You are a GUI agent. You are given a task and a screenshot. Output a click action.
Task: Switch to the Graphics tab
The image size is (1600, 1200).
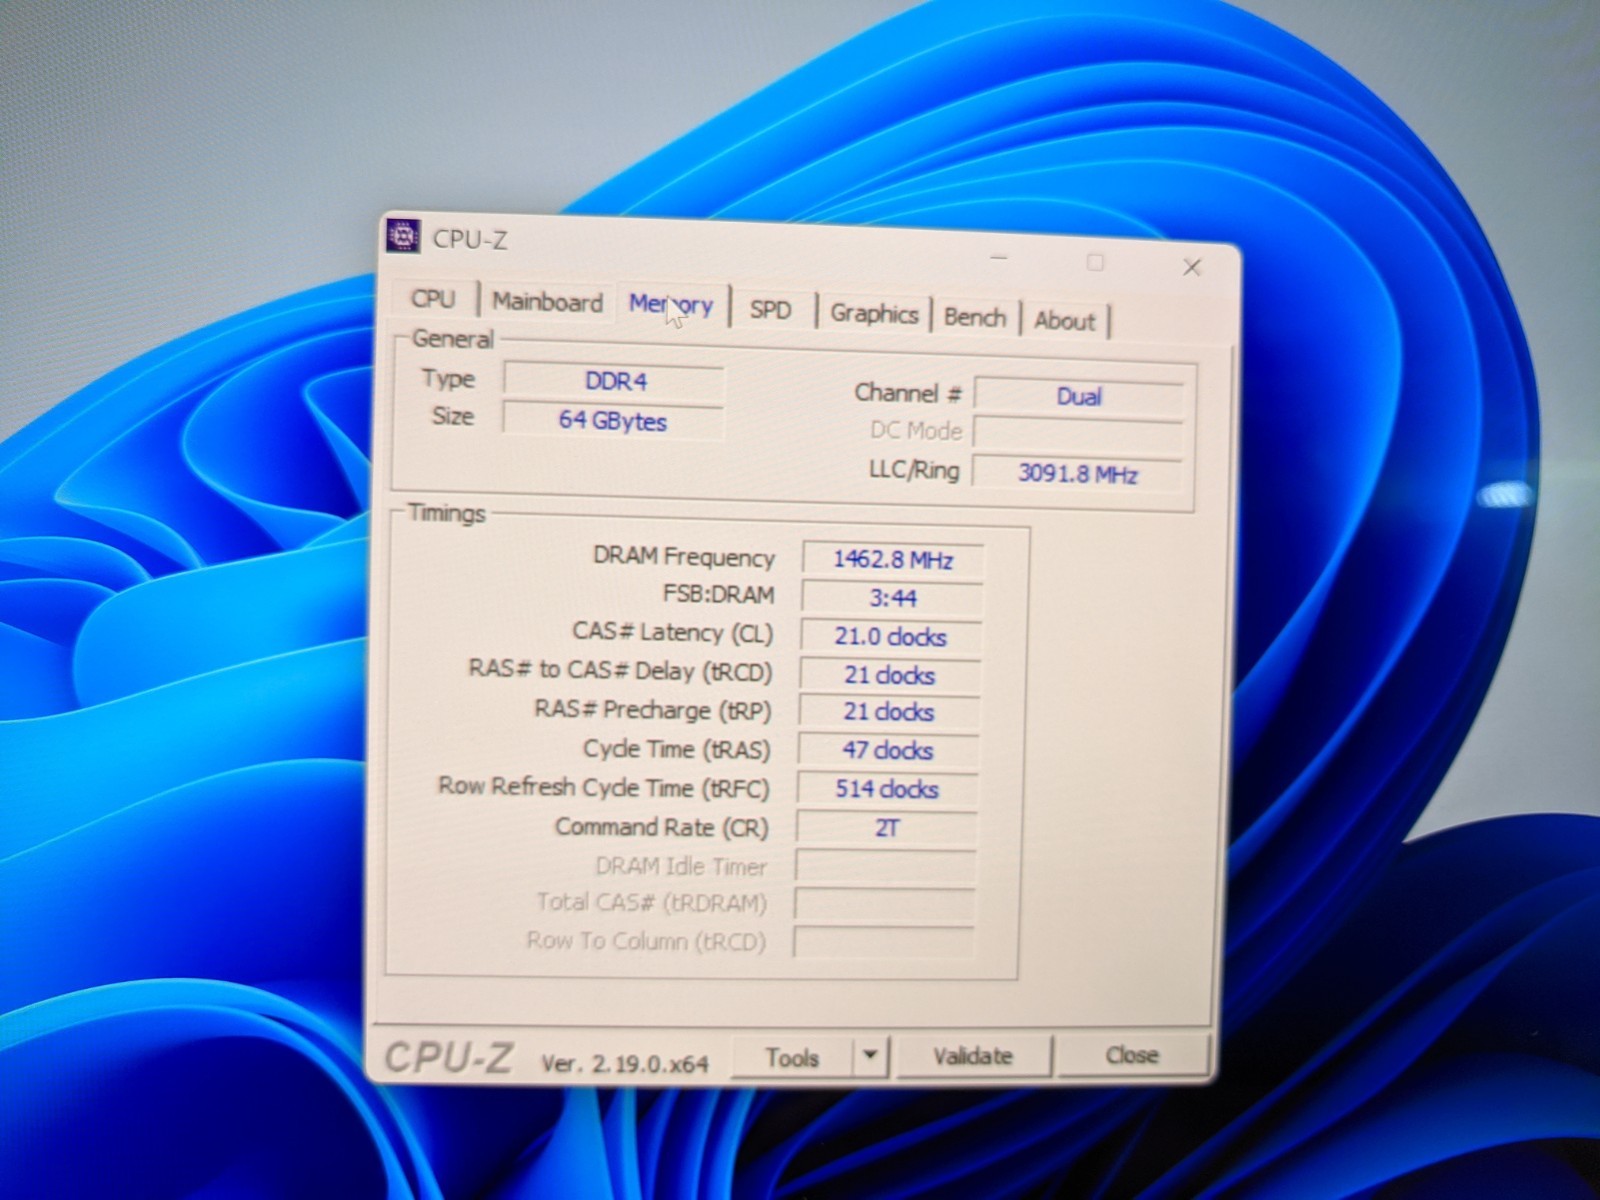(x=874, y=314)
